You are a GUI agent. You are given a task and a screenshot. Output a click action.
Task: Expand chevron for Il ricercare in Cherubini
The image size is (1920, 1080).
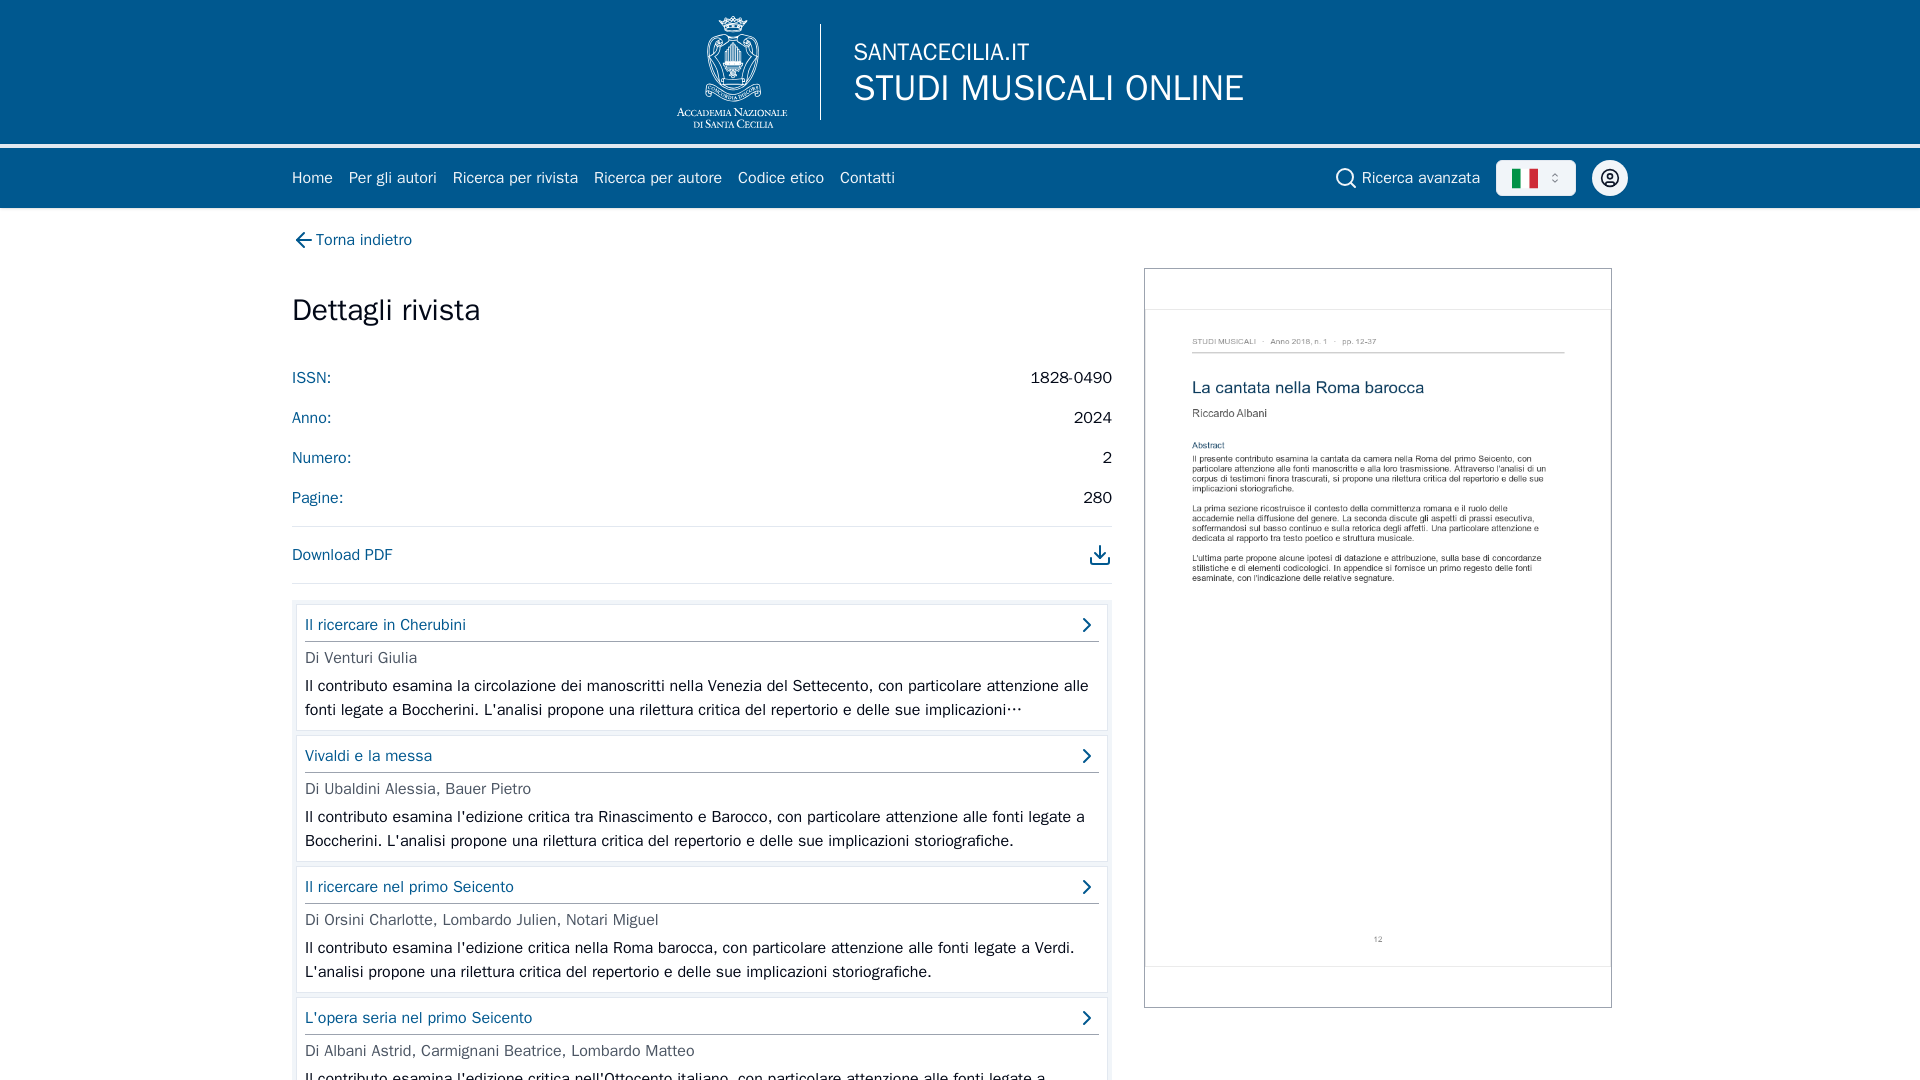click(x=1086, y=625)
